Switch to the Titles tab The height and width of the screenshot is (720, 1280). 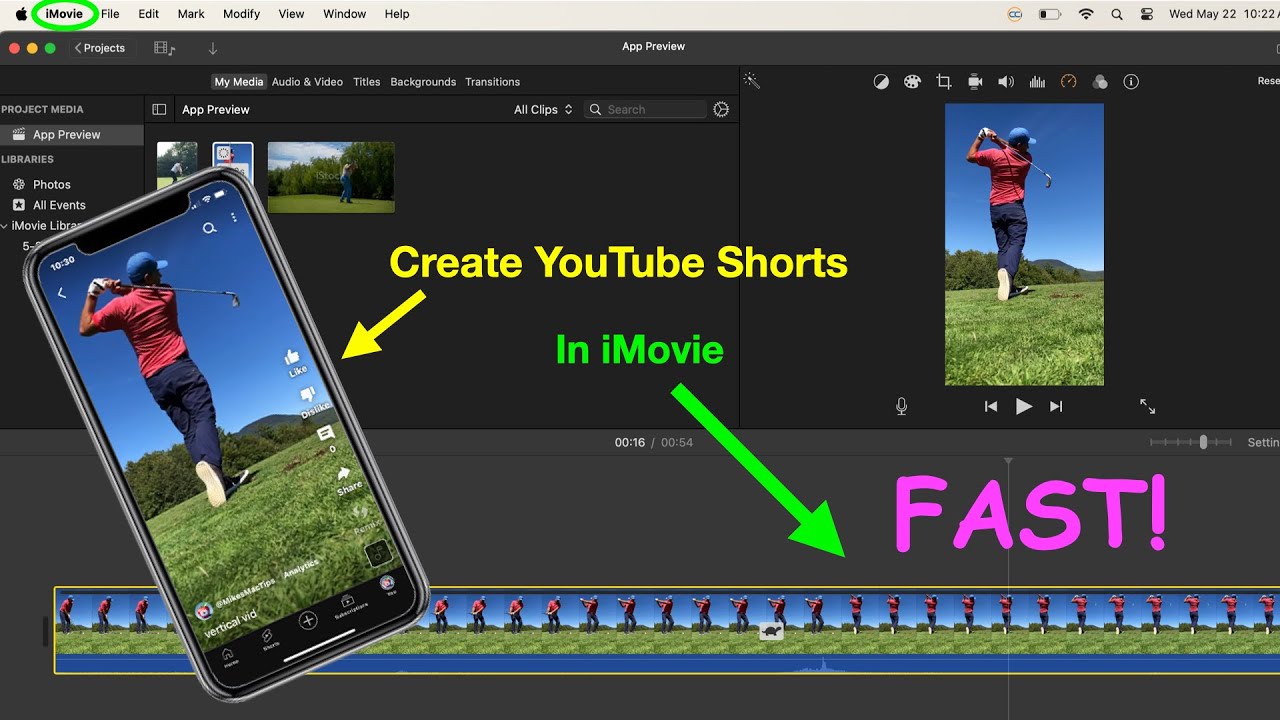[367, 82]
